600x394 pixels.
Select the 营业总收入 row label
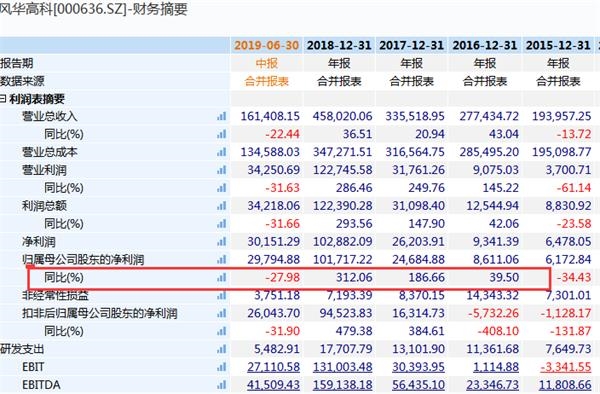tap(49, 116)
